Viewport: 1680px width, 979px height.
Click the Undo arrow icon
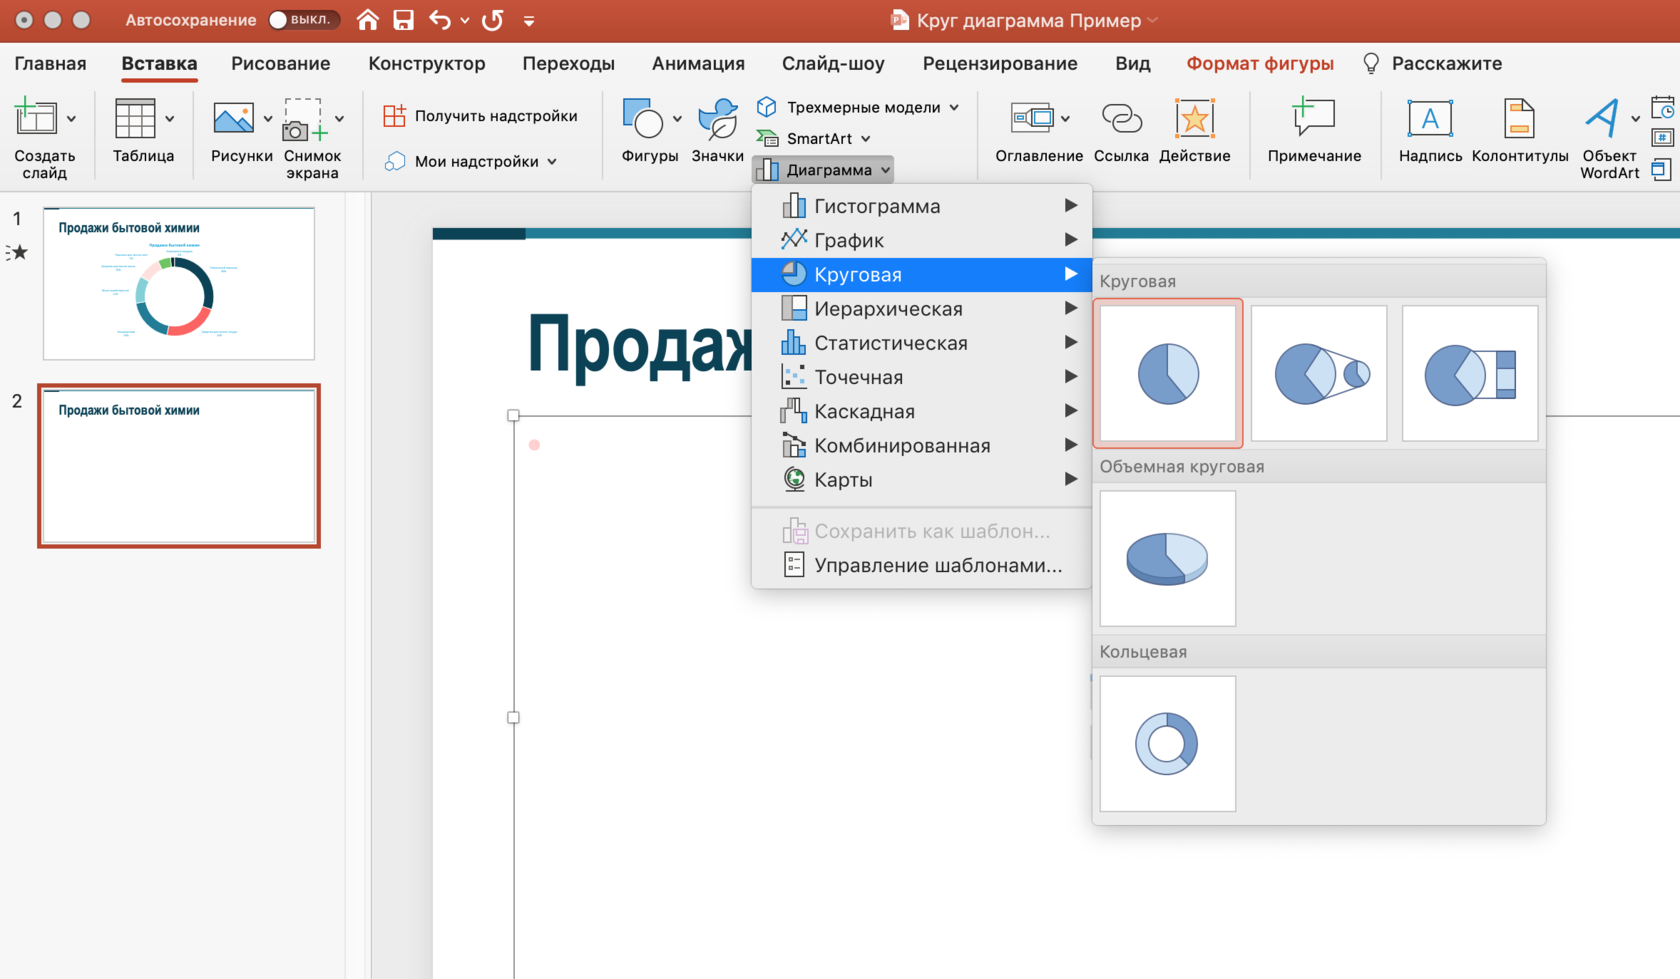pyautogui.click(x=439, y=20)
